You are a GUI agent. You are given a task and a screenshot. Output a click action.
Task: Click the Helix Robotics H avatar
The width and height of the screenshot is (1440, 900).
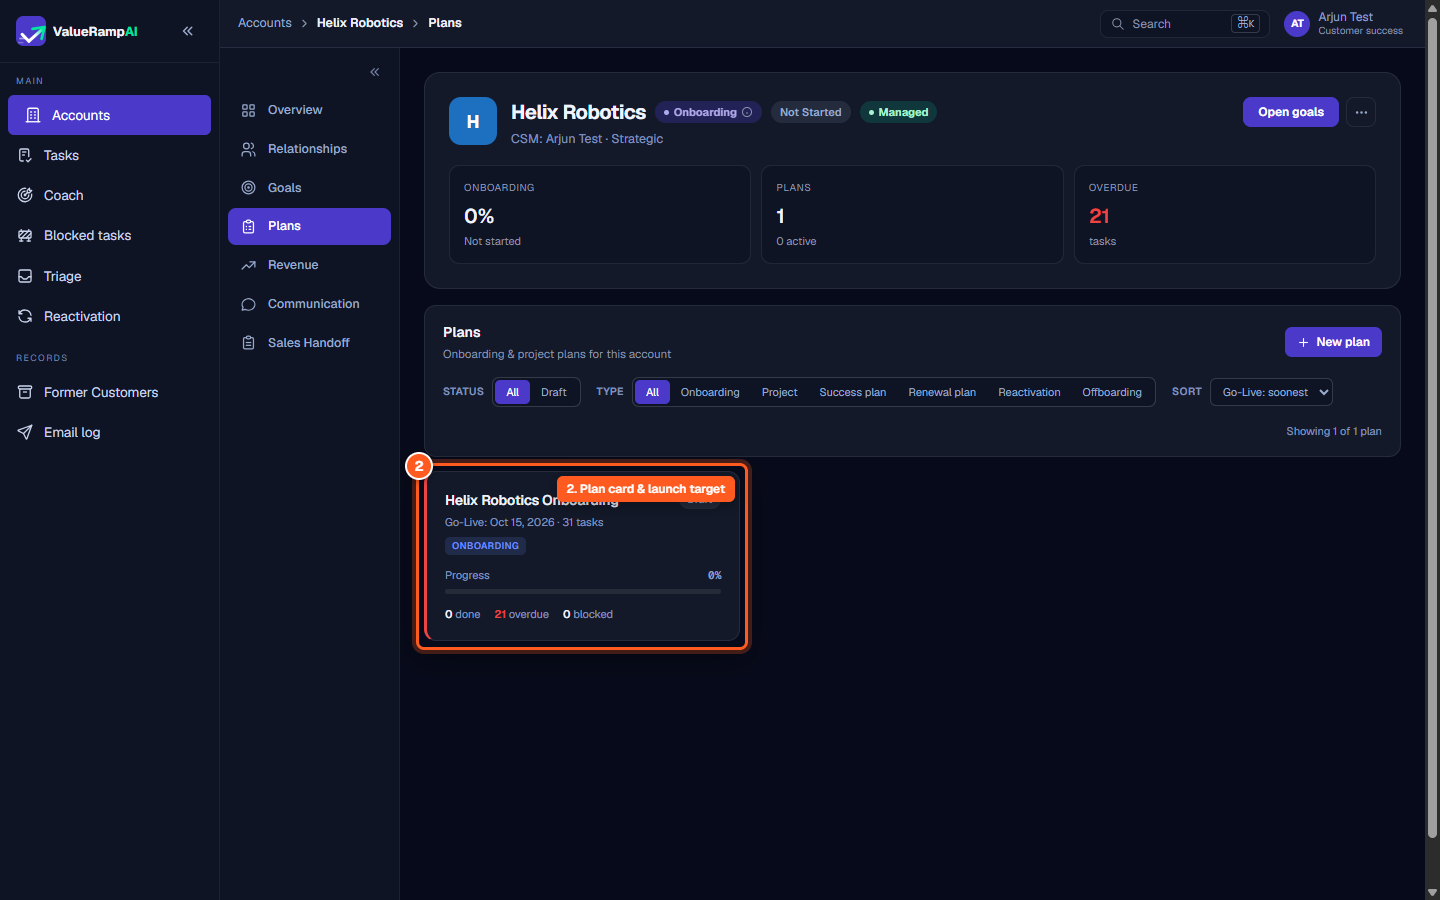tap(473, 121)
